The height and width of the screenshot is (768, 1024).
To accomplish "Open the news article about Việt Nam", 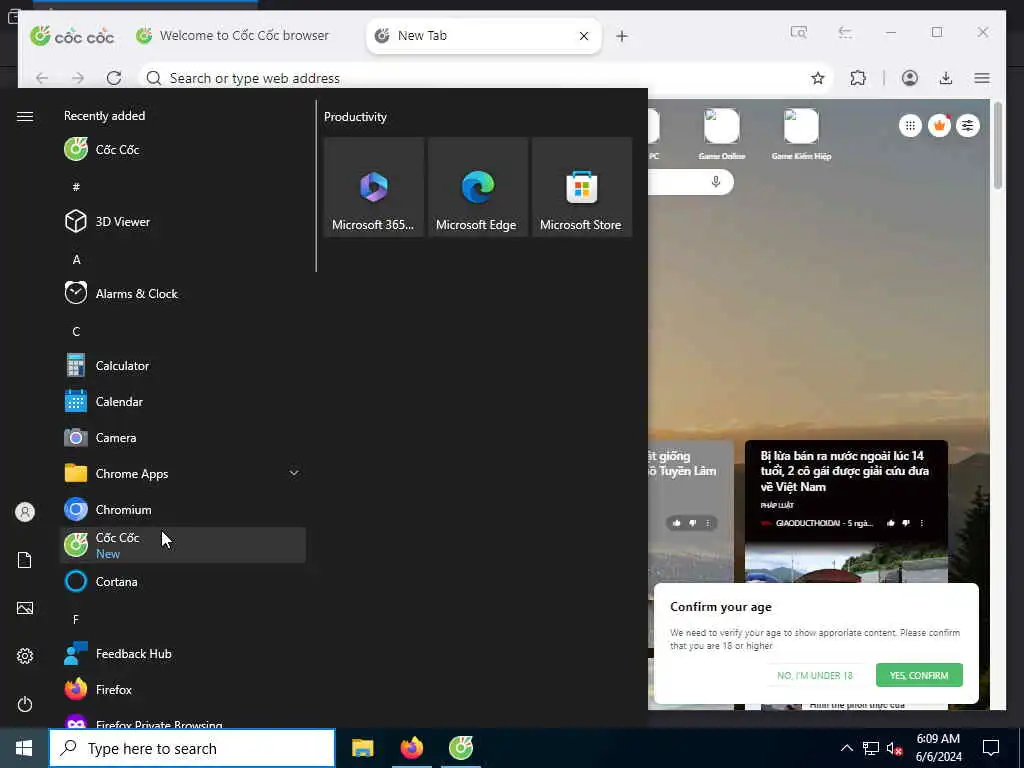I will point(844,471).
